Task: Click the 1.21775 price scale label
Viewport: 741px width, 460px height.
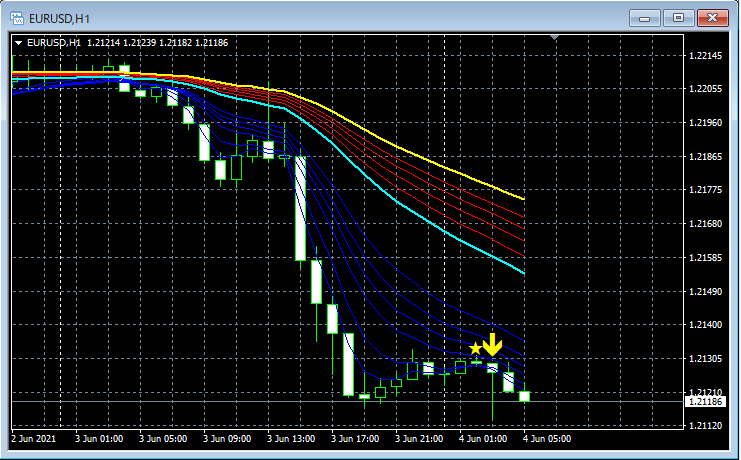Action: 705,190
